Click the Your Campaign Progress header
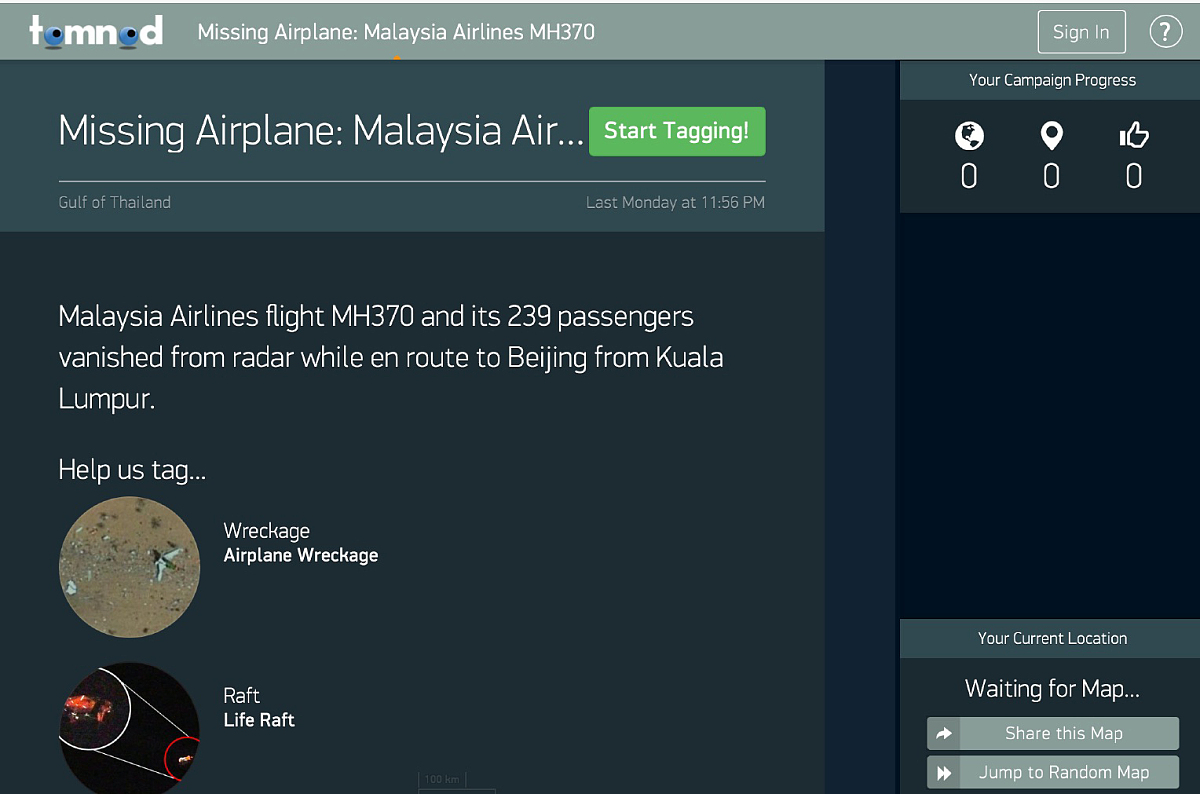This screenshot has height=794, width=1200. [1052, 80]
